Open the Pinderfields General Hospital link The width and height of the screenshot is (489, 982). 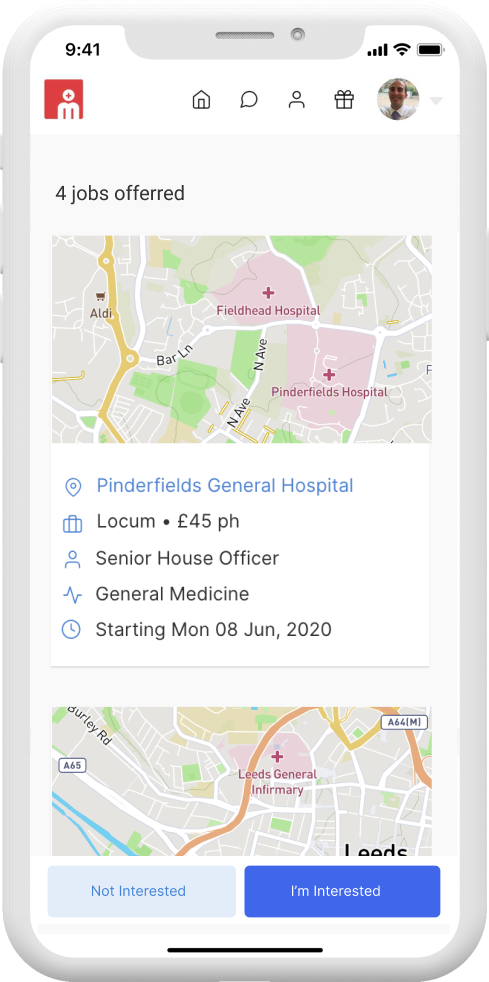tap(225, 485)
